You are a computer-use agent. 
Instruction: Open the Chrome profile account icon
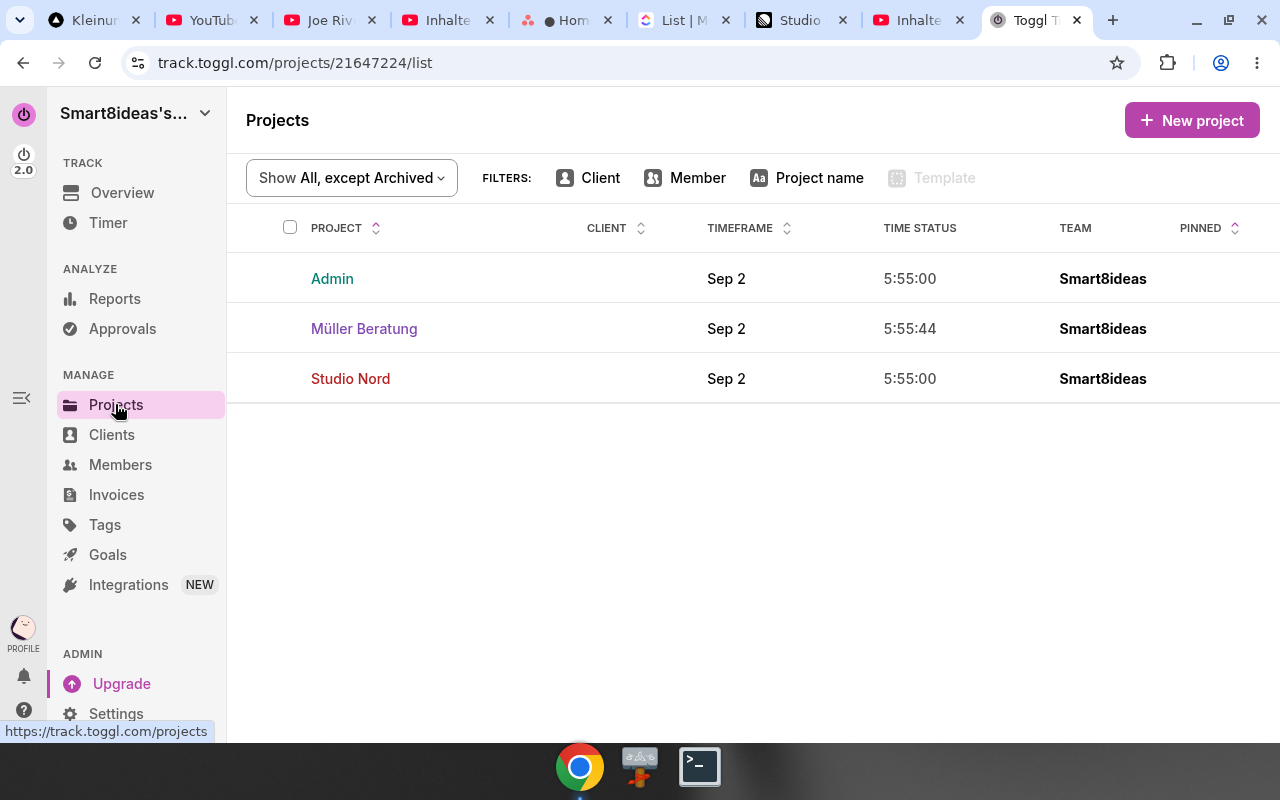tap(1221, 63)
